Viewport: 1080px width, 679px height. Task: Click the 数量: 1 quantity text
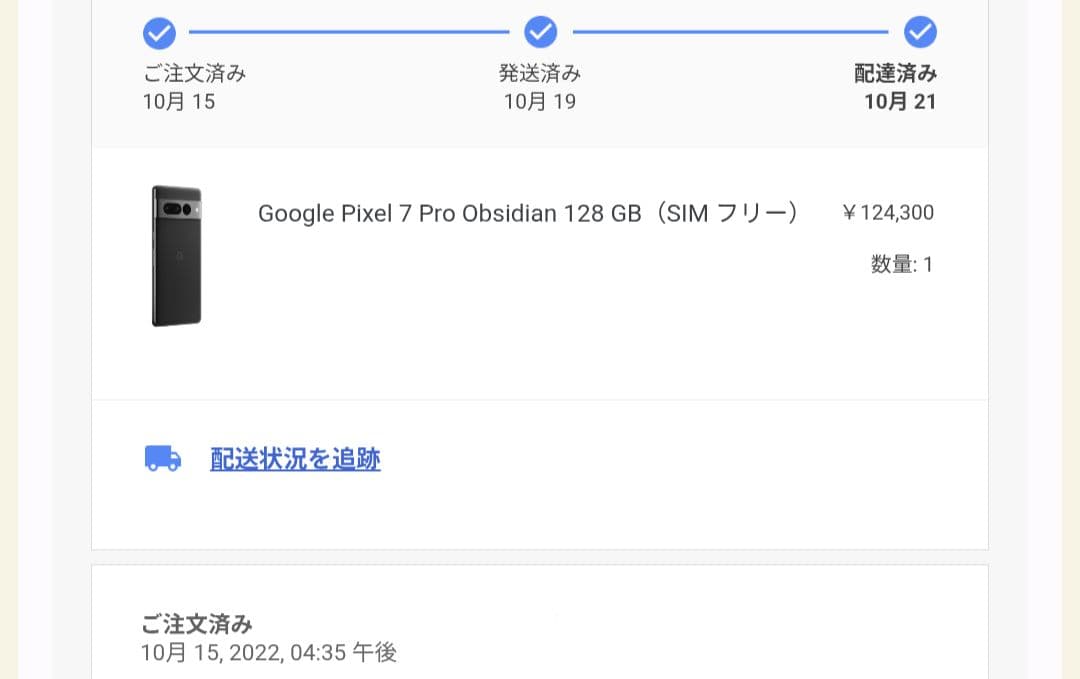pos(901,264)
